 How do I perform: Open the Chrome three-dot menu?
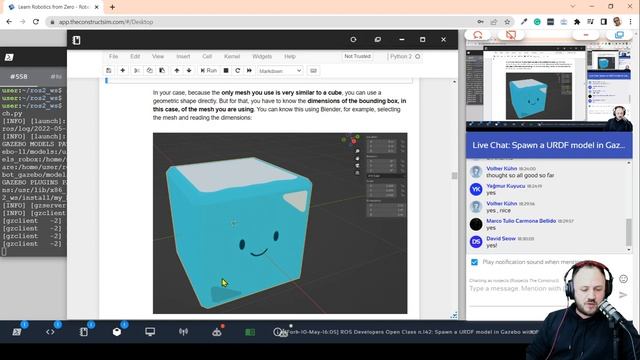click(x=631, y=22)
